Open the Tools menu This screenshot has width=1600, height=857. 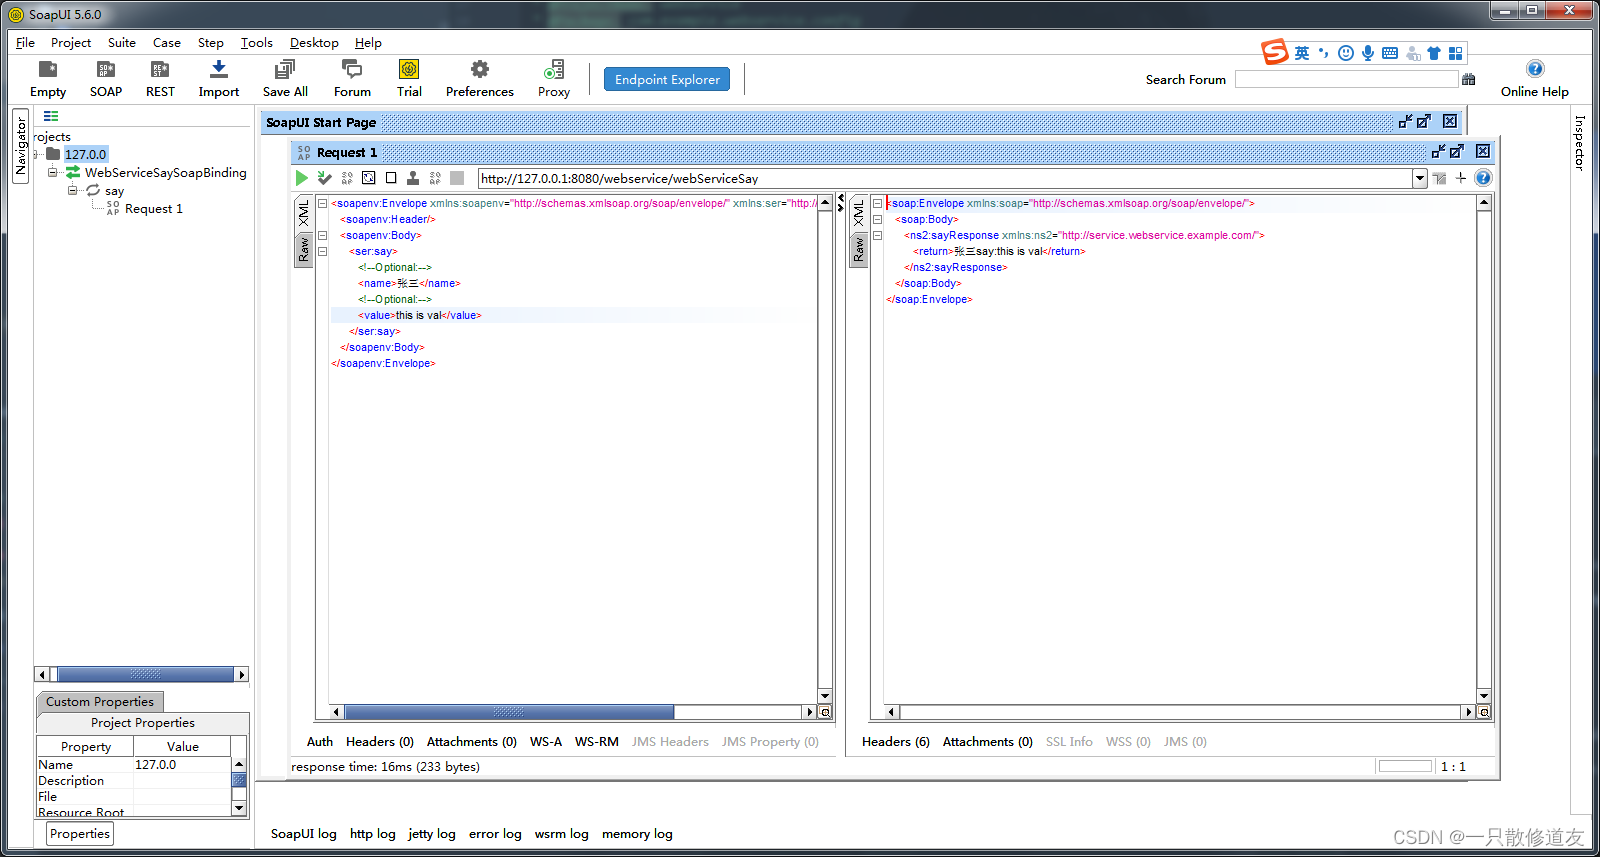click(x=256, y=43)
